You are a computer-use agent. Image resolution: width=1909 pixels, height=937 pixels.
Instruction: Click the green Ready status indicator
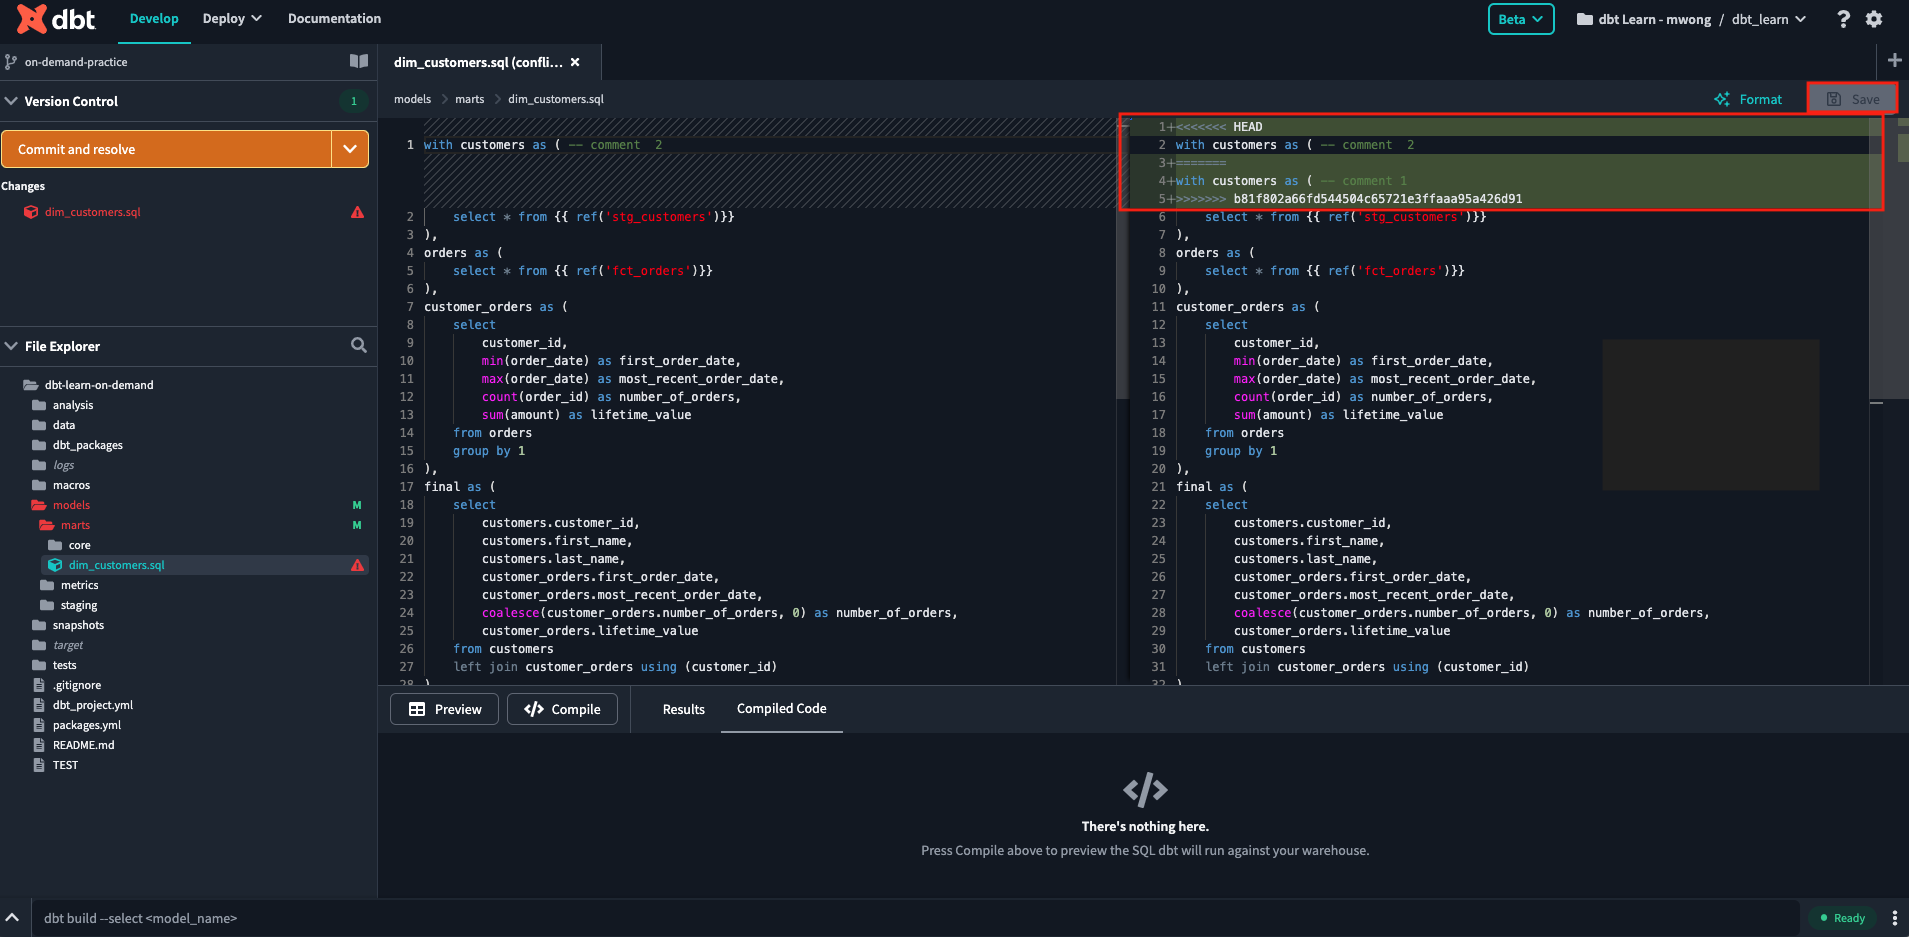coord(1843,917)
